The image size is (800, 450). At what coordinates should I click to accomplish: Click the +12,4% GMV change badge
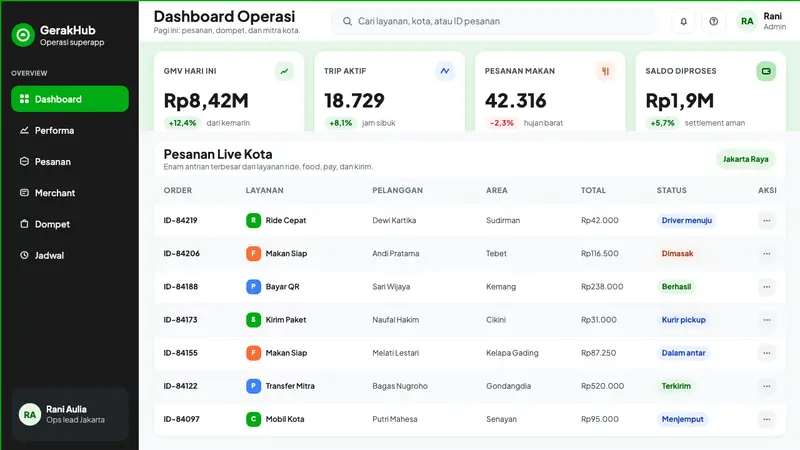pyautogui.click(x=182, y=123)
